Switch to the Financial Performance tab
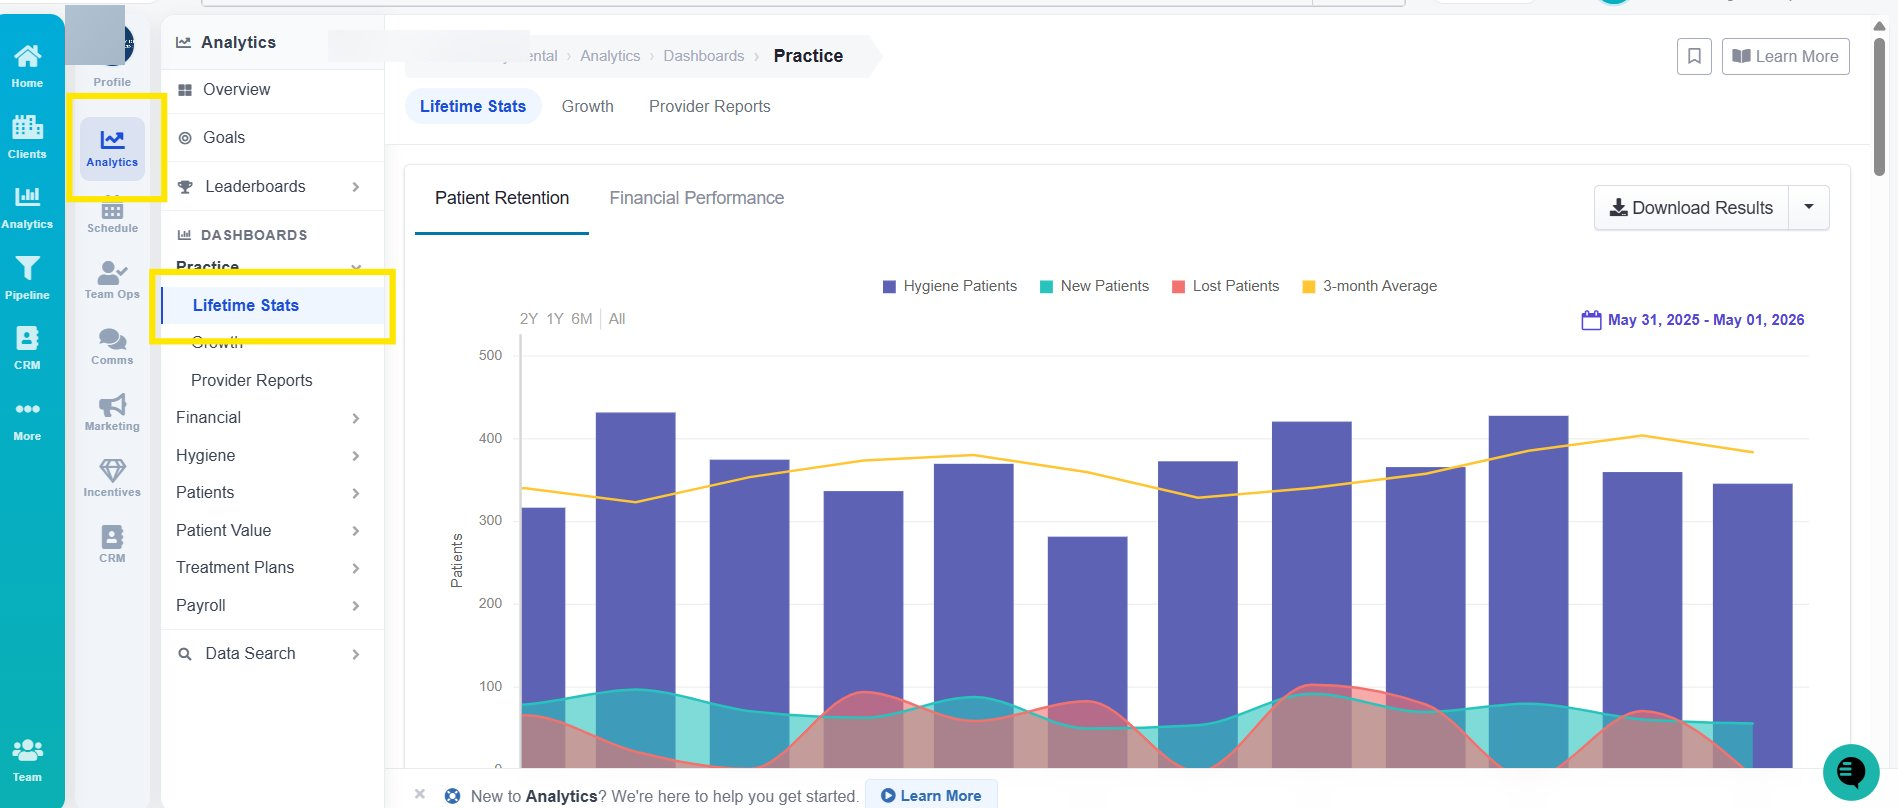Screen dimensions: 1898x808 [x=697, y=198]
